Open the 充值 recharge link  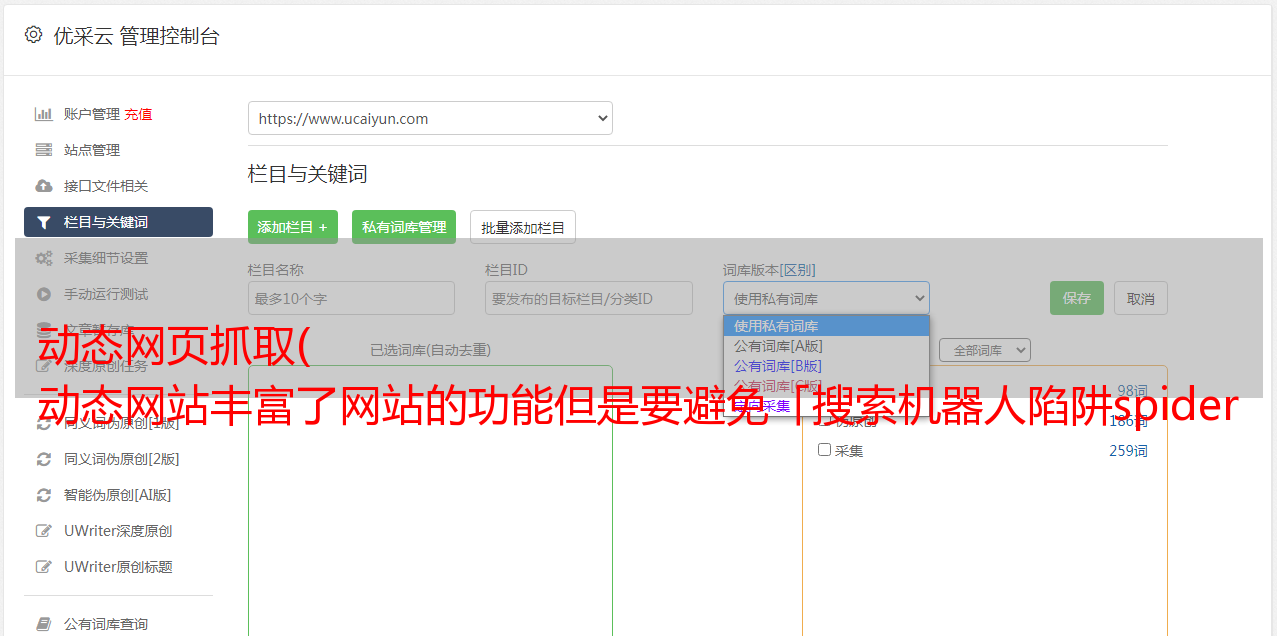tap(138, 114)
